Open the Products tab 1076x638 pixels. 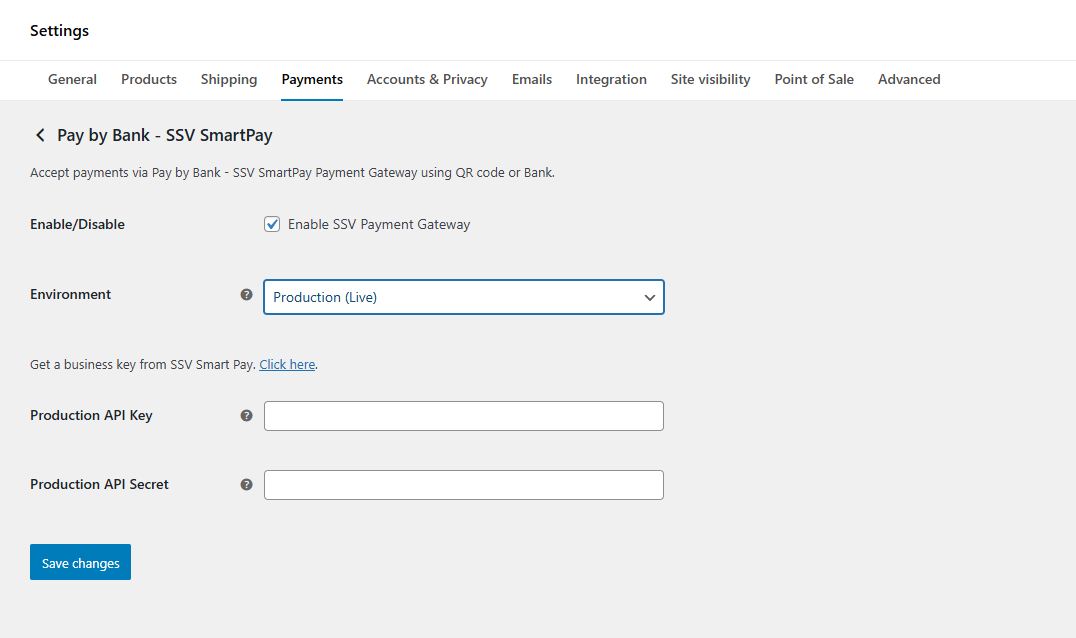(148, 79)
